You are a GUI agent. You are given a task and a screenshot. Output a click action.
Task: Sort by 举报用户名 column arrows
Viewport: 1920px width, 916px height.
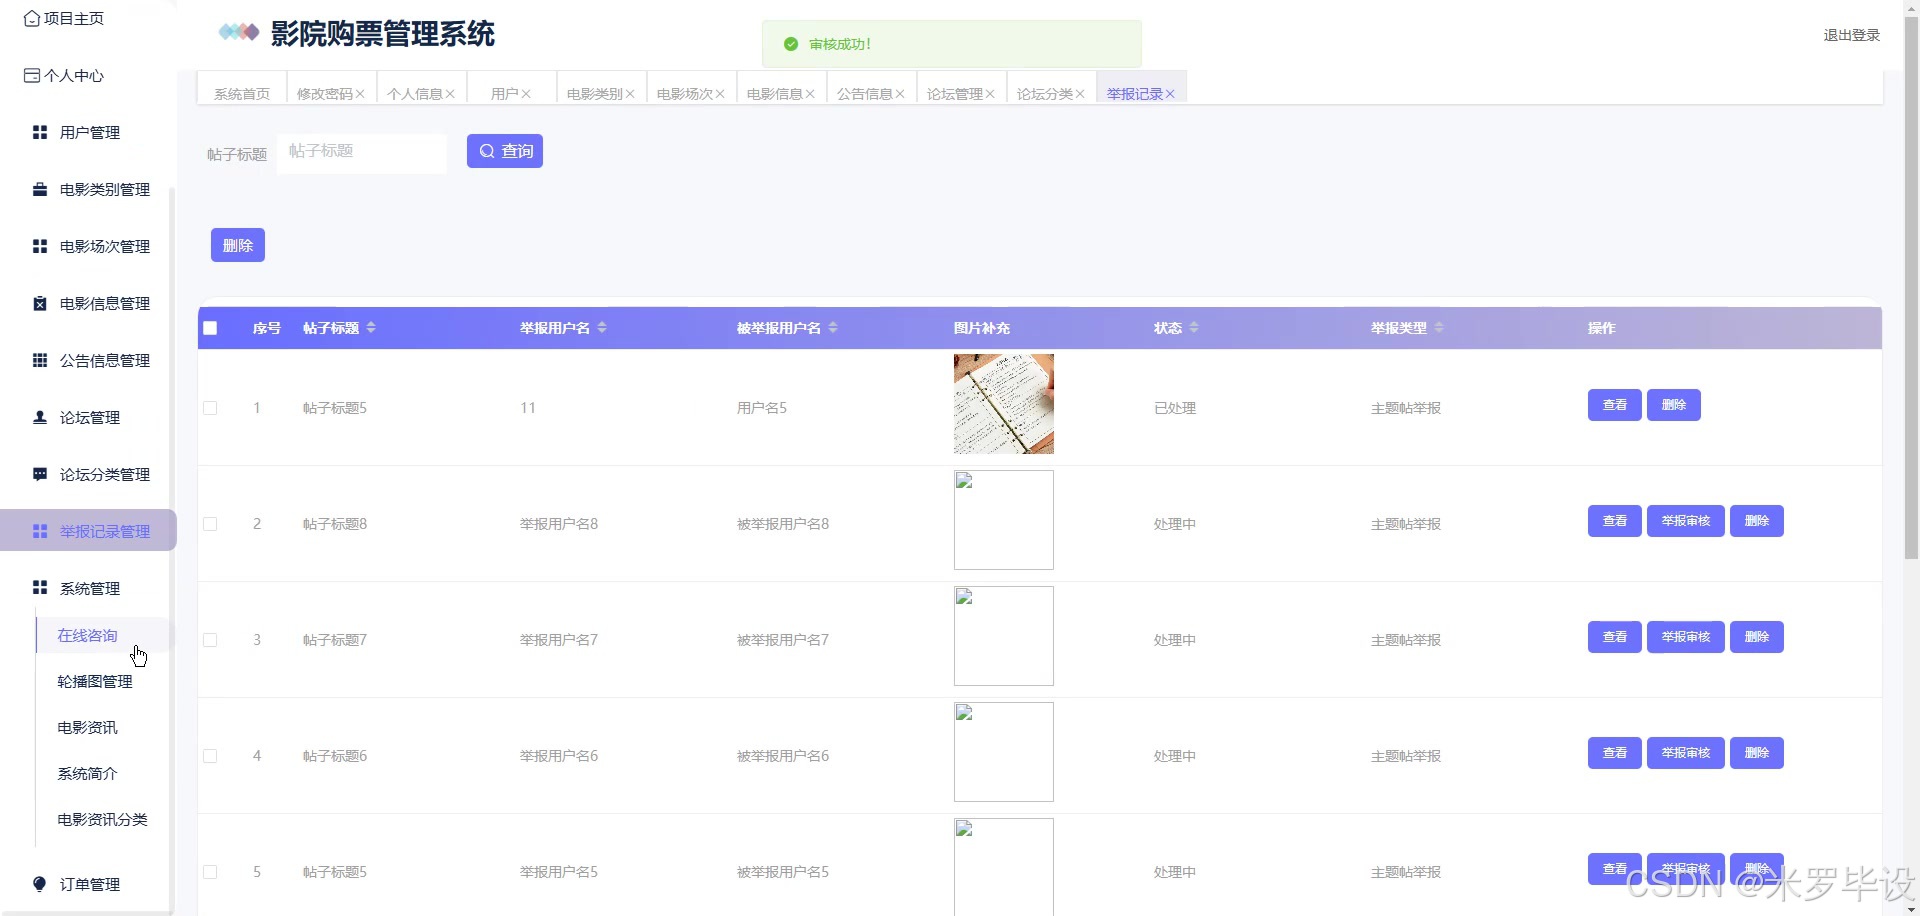tap(602, 328)
